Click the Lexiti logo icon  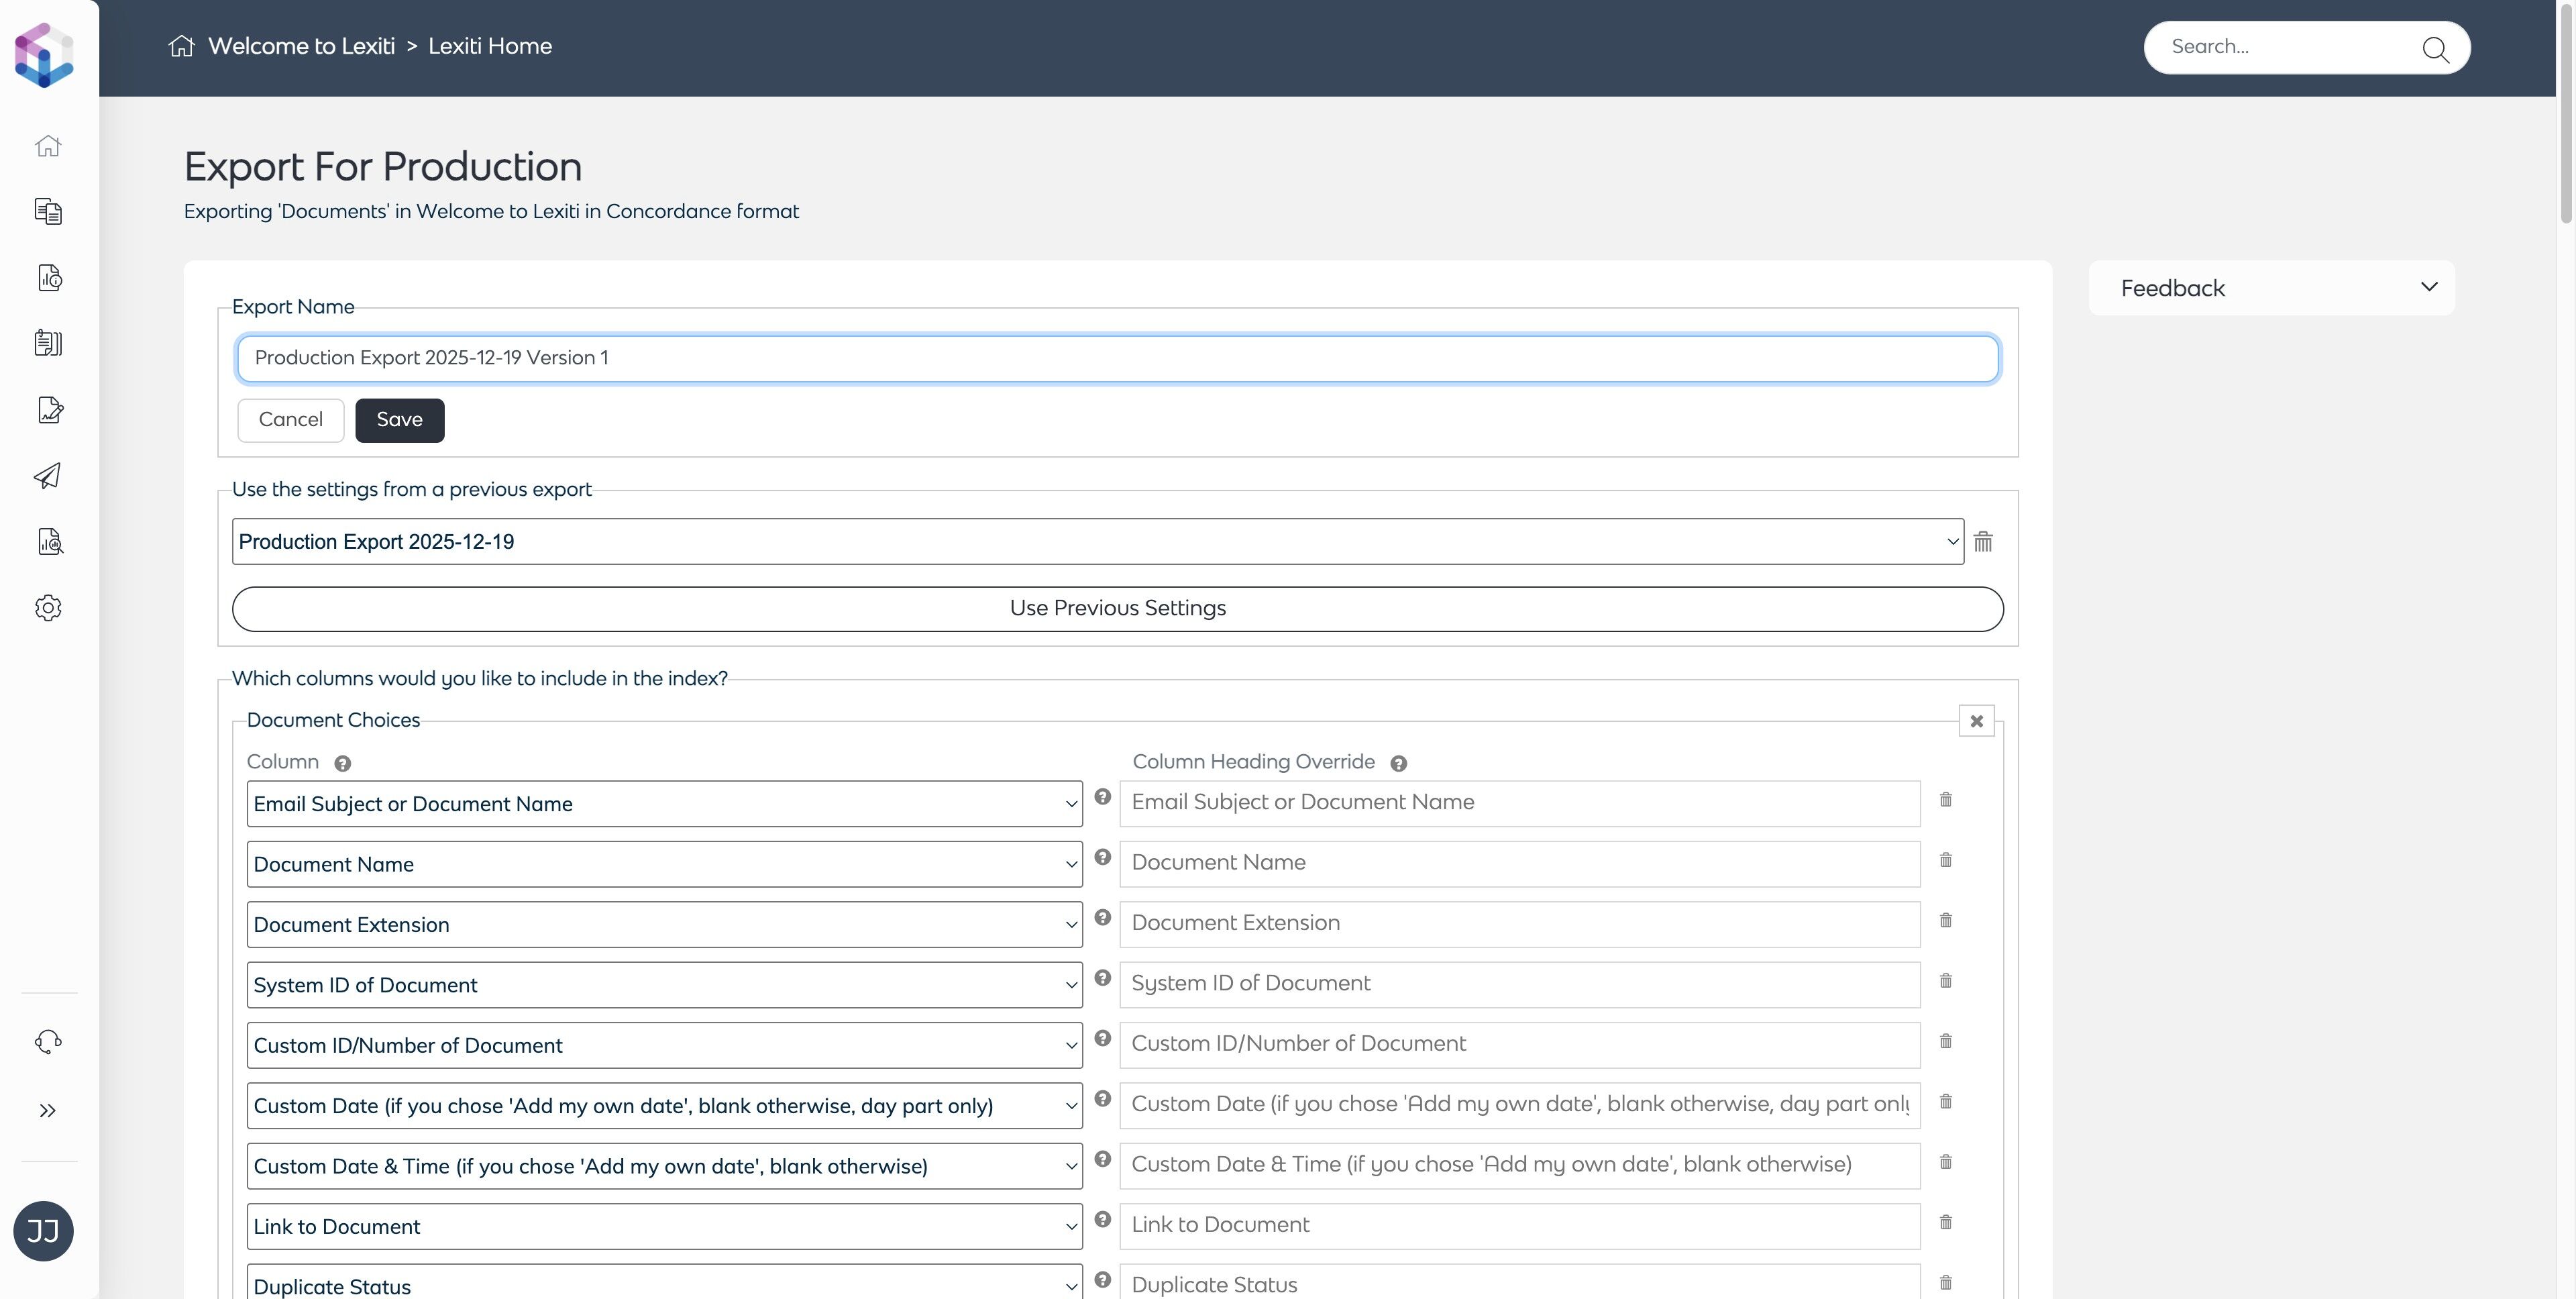[44, 55]
